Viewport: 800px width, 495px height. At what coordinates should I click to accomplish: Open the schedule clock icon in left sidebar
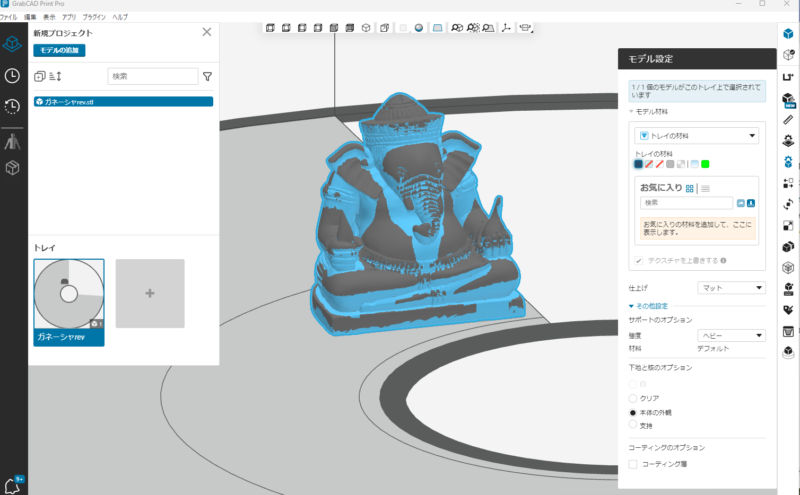12,75
